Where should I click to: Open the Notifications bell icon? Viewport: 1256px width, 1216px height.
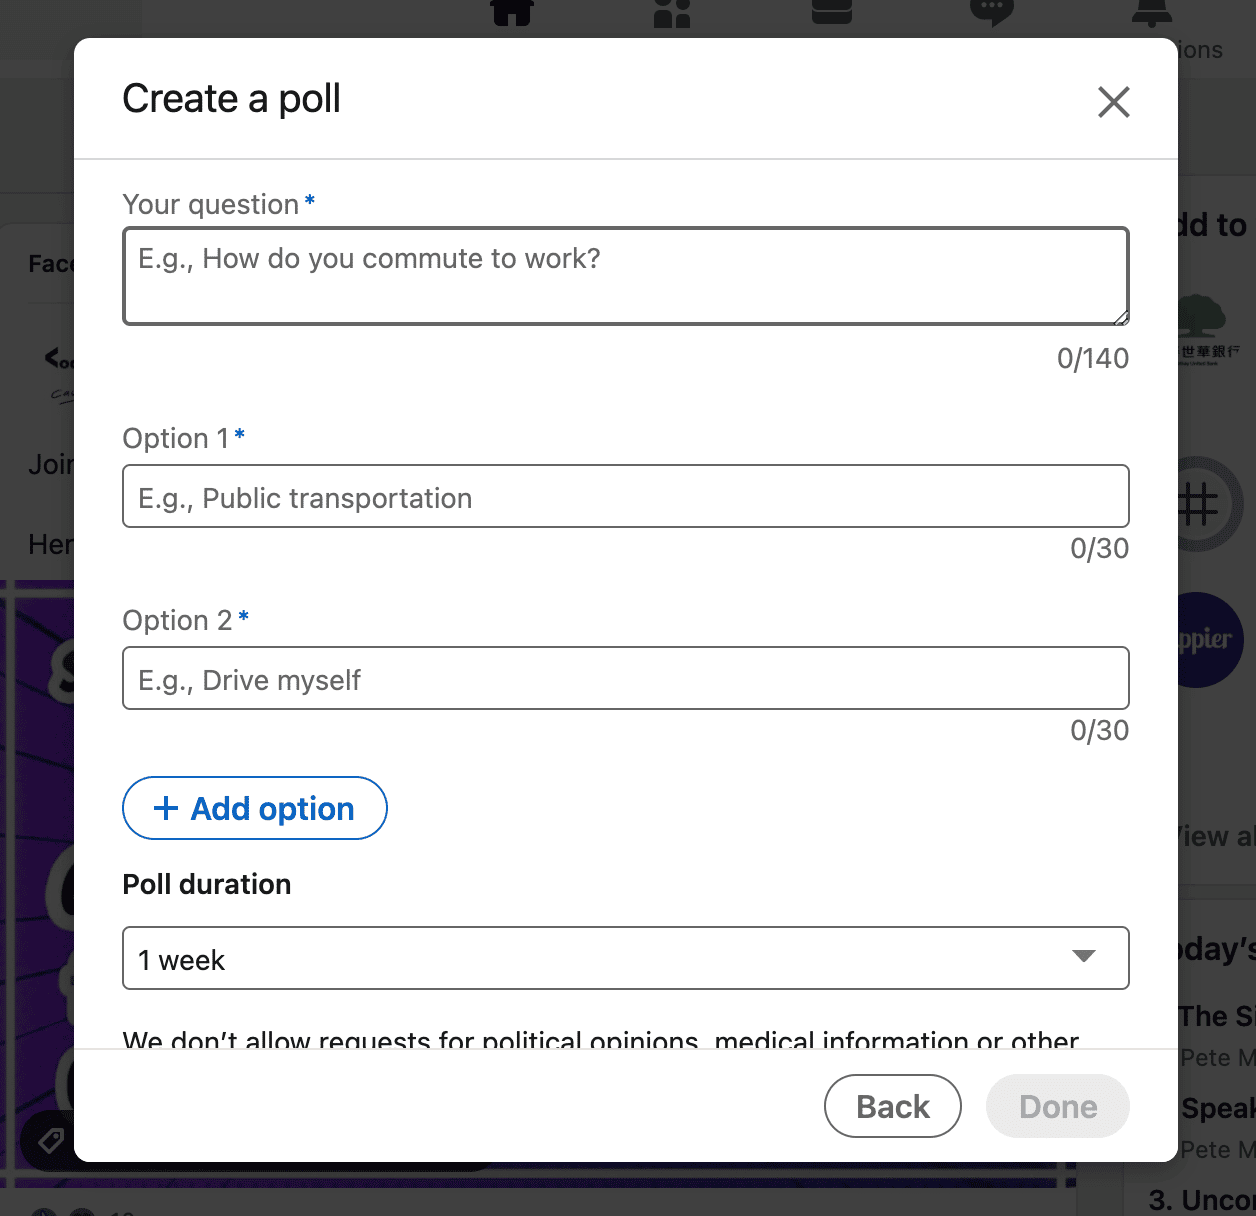(1152, 12)
